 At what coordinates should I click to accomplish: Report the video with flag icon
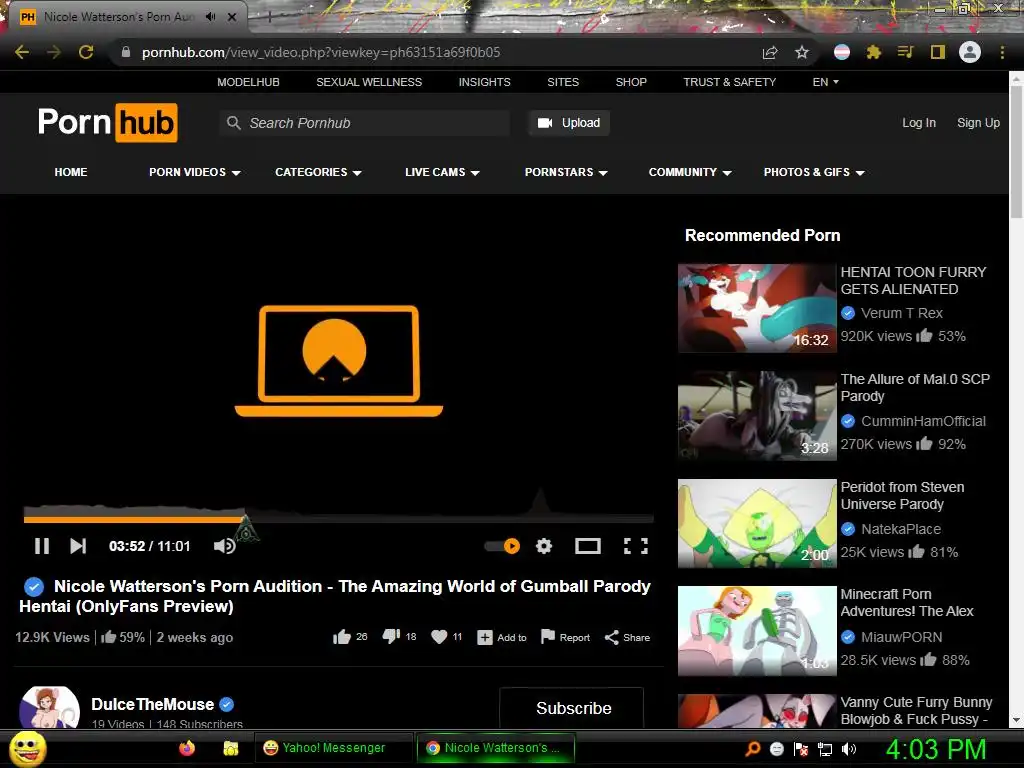(566, 637)
